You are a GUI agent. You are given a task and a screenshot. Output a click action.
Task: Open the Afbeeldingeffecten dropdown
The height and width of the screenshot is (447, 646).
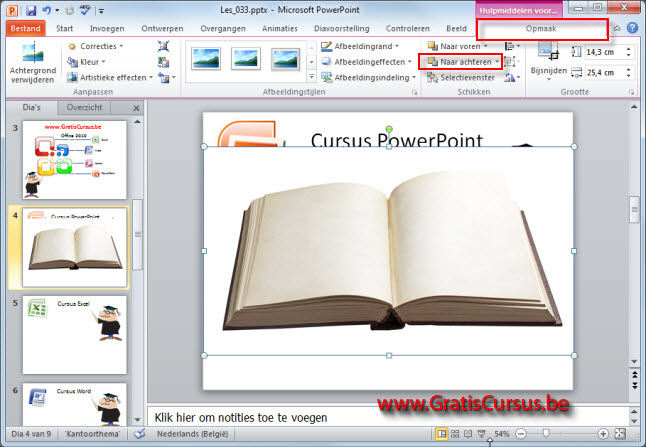(x=366, y=62)
